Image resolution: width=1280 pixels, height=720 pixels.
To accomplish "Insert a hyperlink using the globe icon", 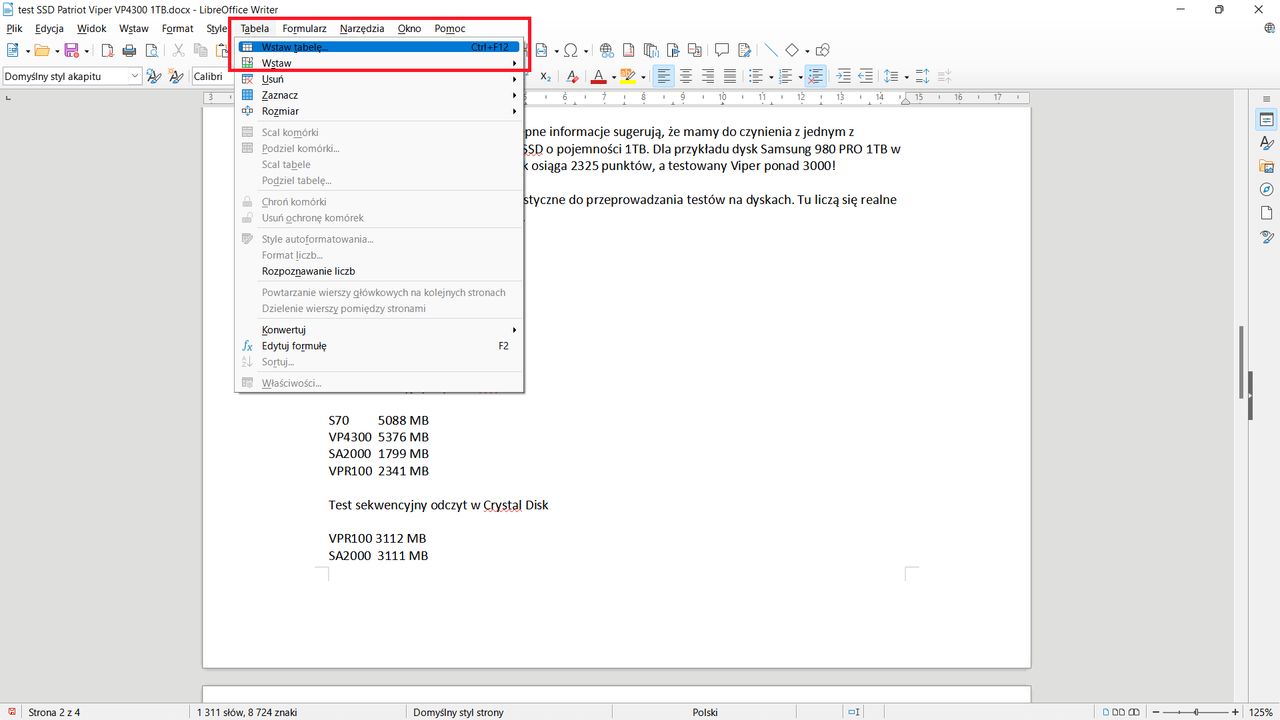I will tap(606, 50).
